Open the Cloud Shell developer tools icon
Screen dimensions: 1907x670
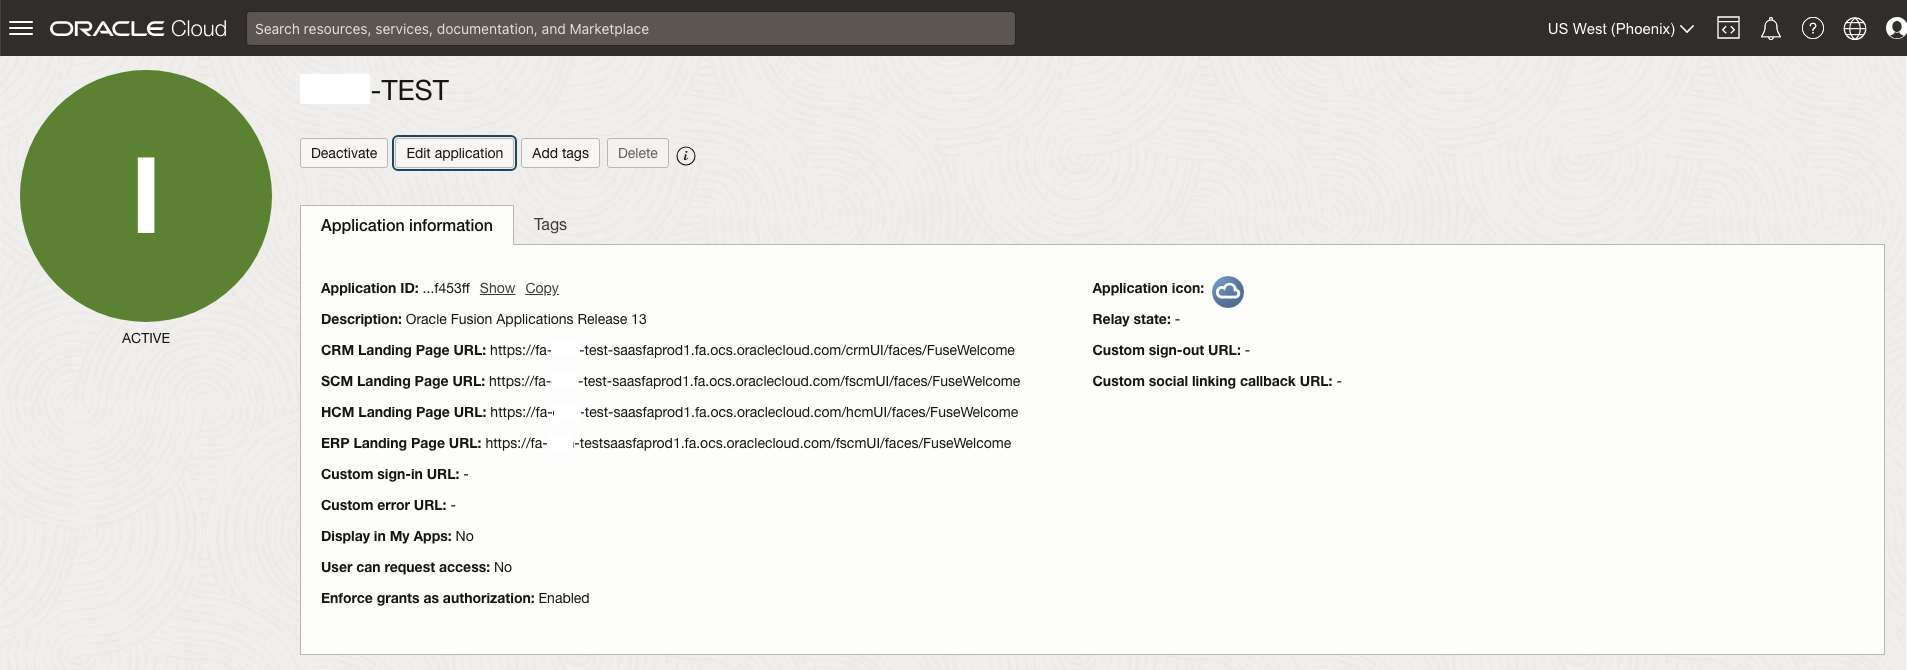[x=1728, y=28]
